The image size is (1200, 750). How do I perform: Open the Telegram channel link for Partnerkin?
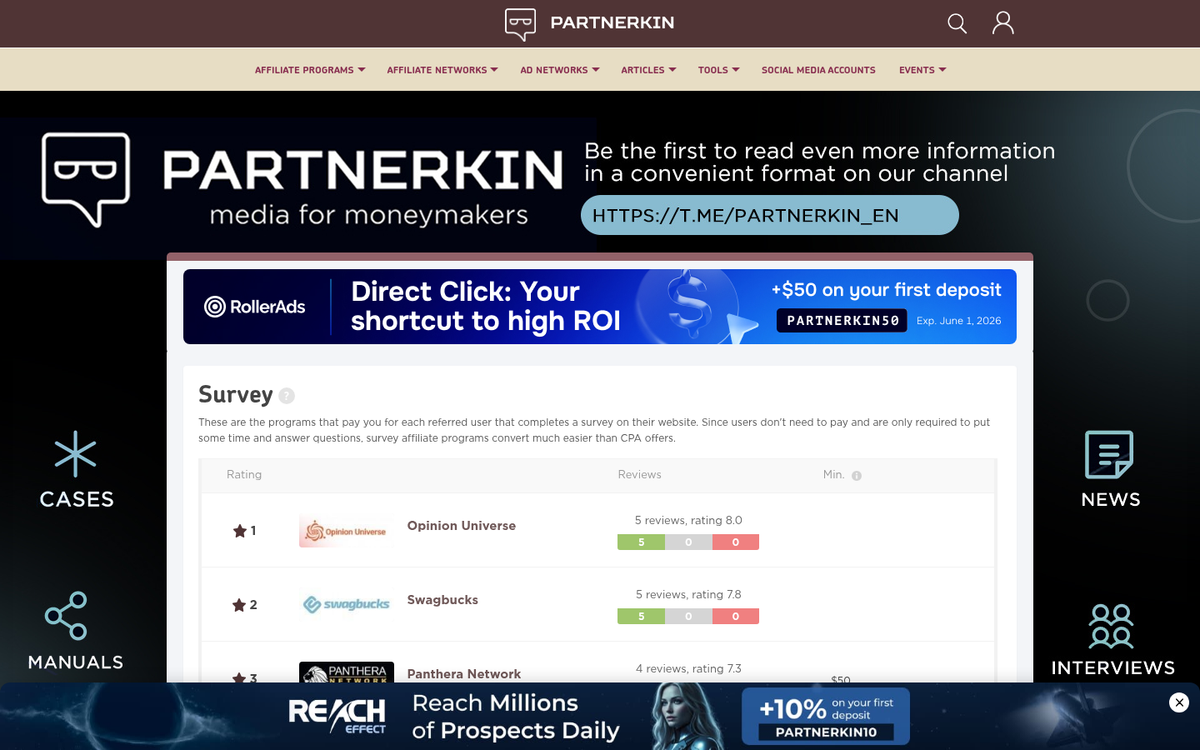click(x=769, y=214)
